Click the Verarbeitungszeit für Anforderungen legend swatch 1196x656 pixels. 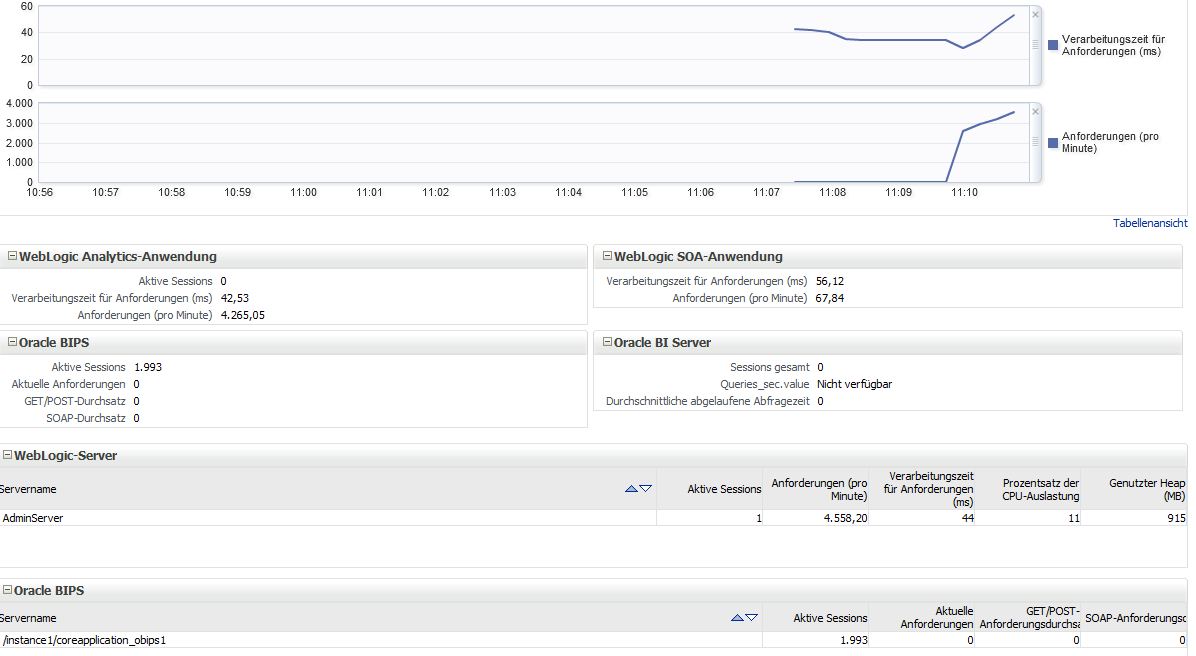(1053, 46)
